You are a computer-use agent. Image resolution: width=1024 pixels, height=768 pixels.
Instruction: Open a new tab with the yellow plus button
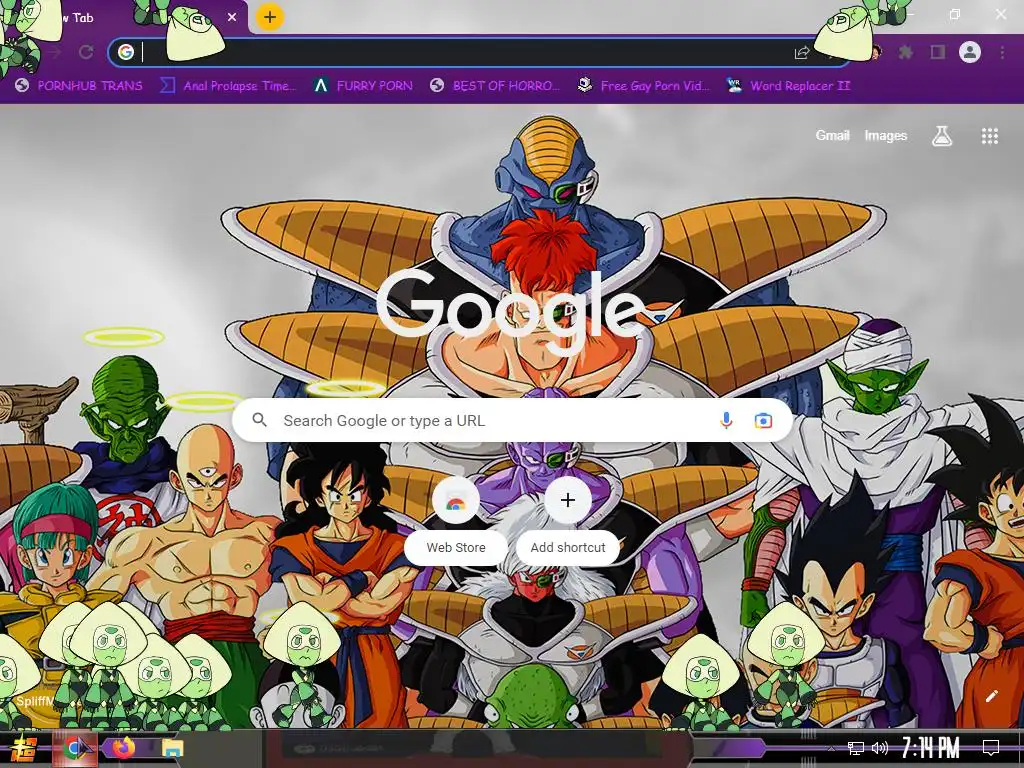[x=270, y=17]
